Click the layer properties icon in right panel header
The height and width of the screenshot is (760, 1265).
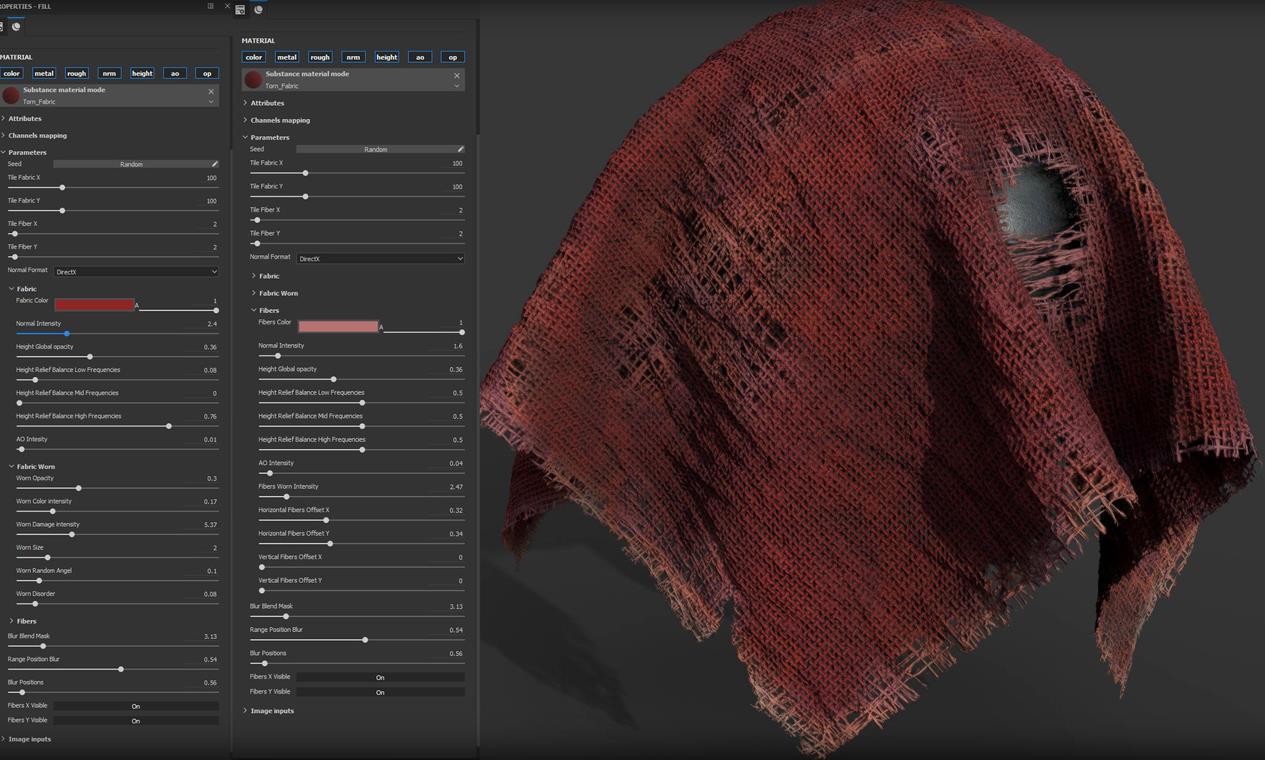point(240,10)
